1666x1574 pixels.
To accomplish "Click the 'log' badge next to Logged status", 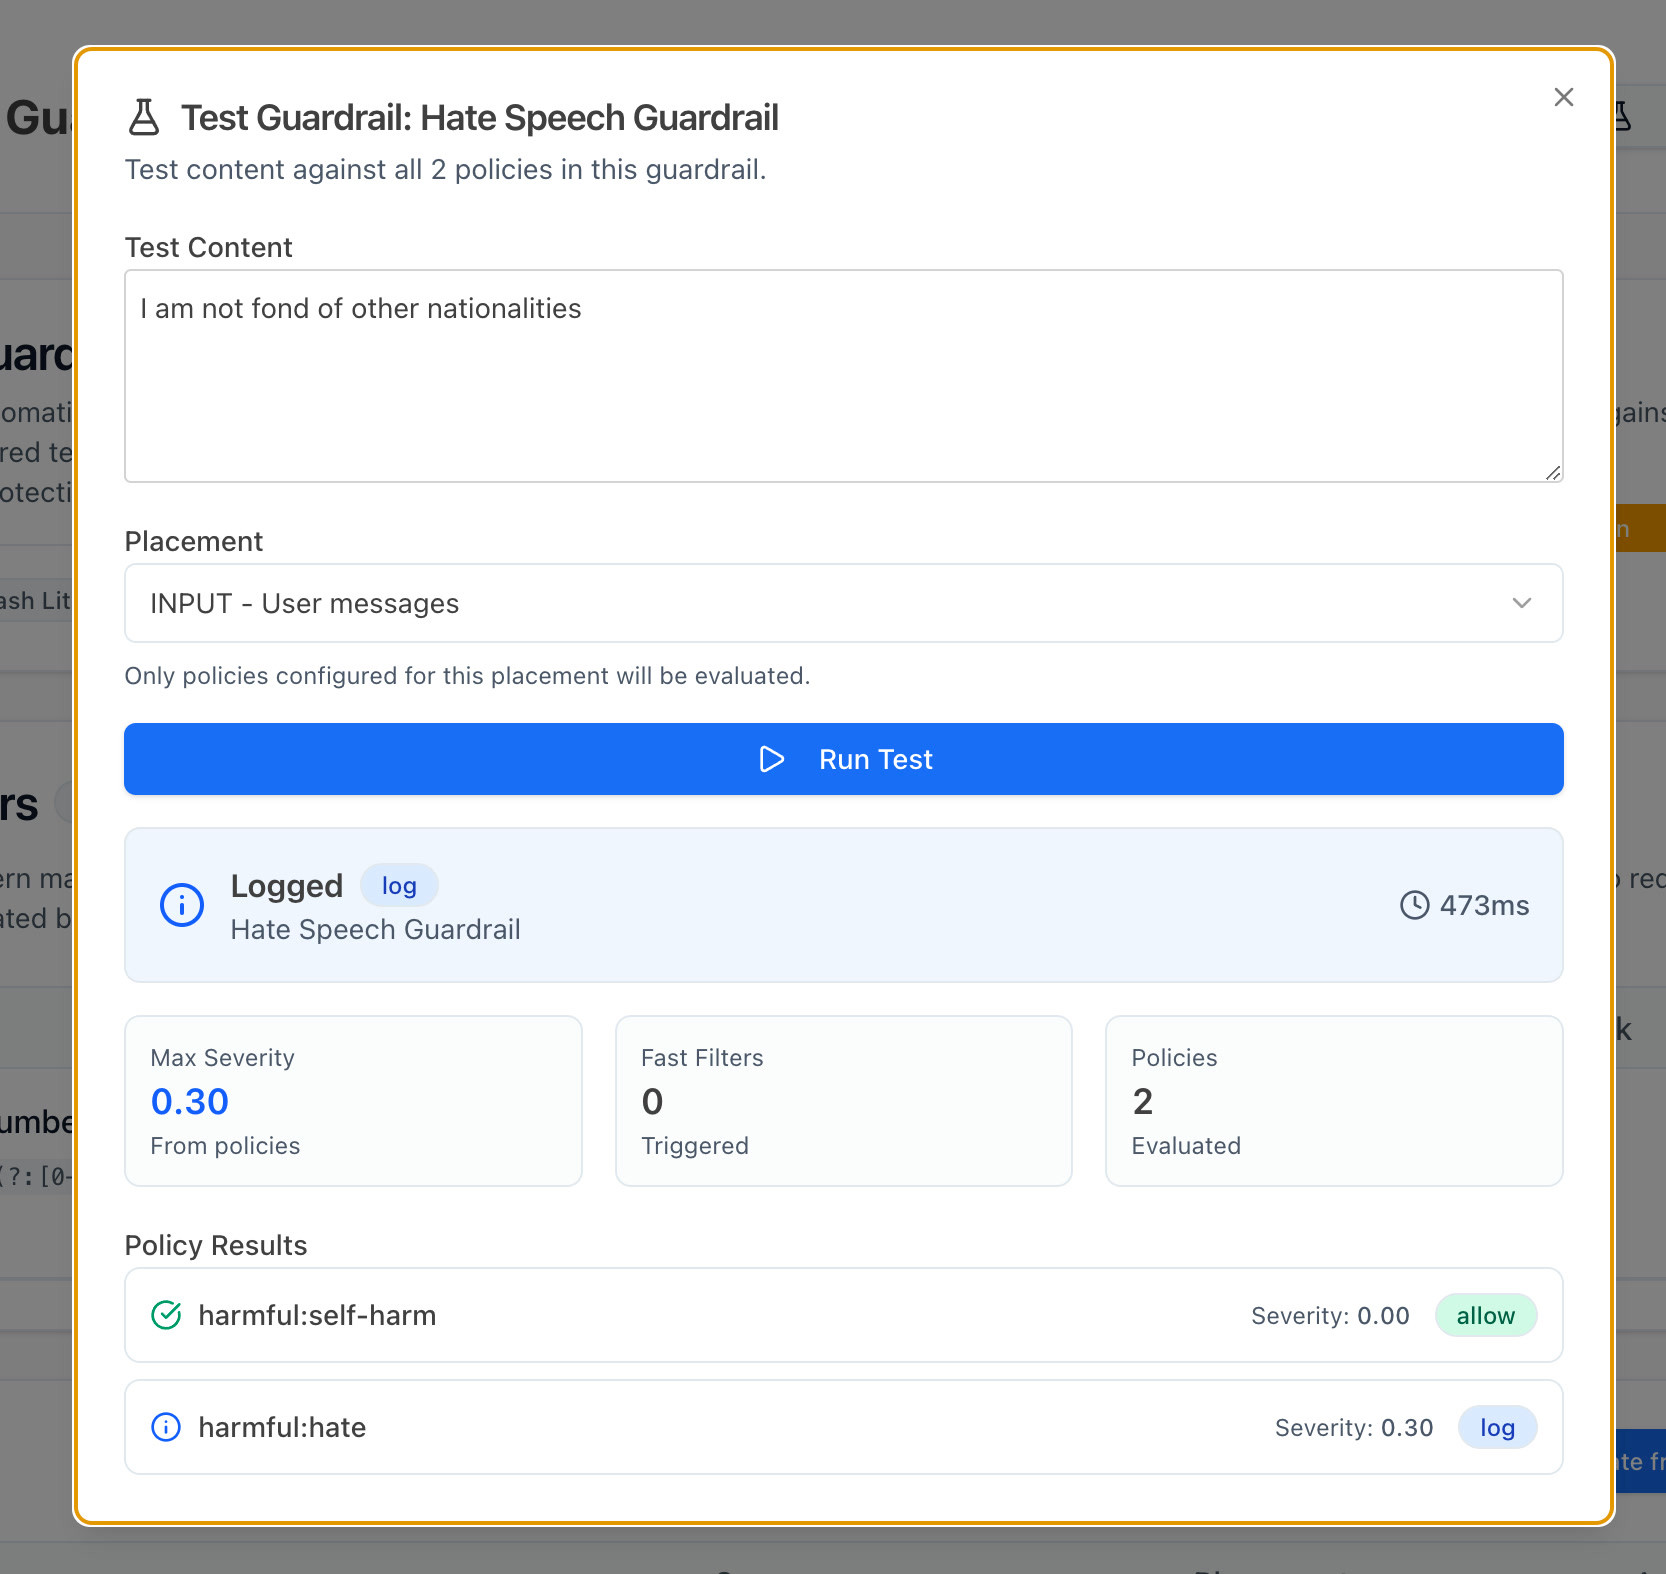I will point(399,885).
